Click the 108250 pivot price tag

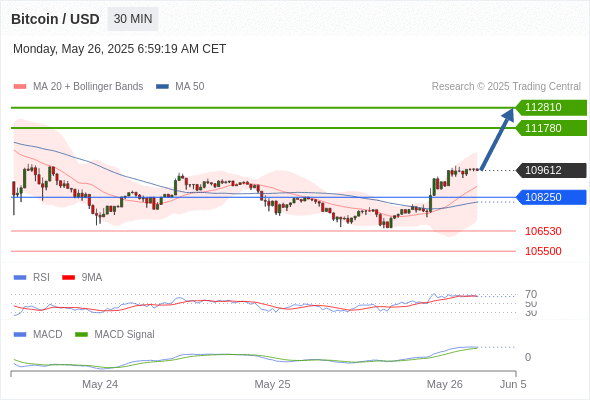click(551, 197)
